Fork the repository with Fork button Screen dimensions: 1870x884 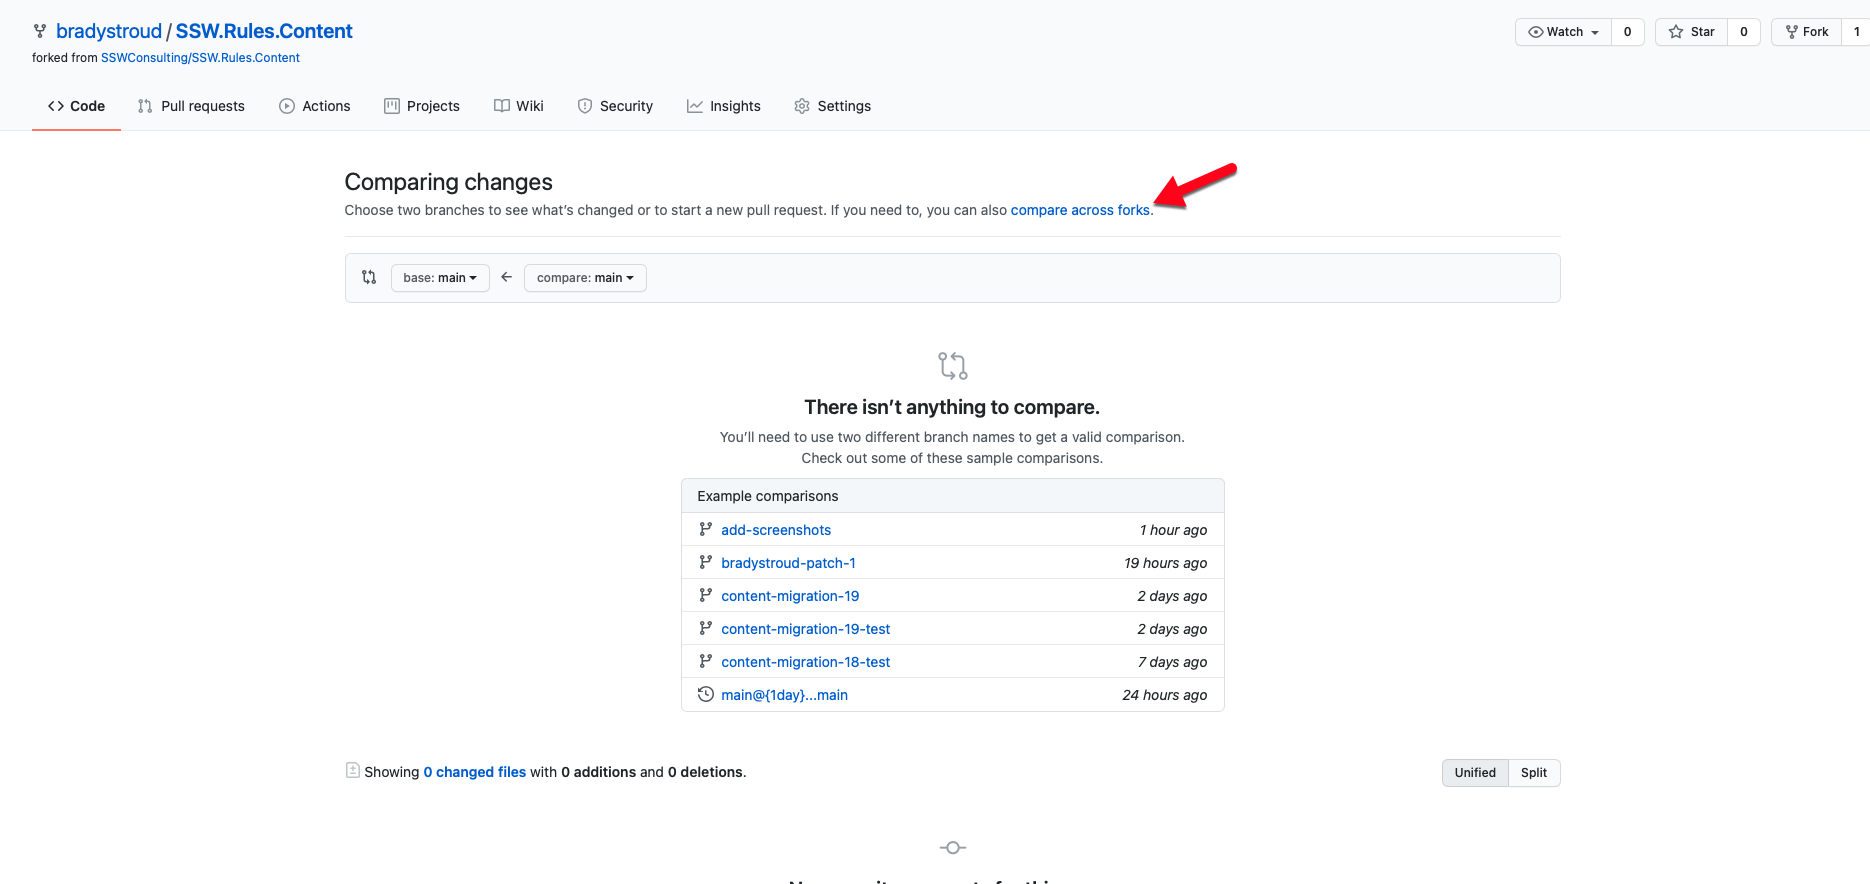point(1806,32)
